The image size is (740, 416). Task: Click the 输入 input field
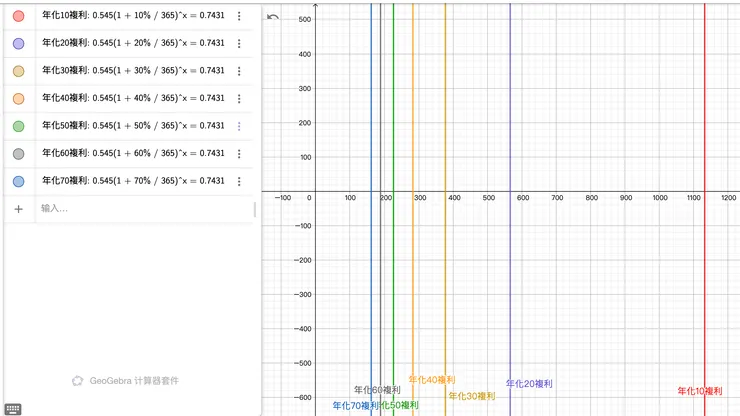145,209
